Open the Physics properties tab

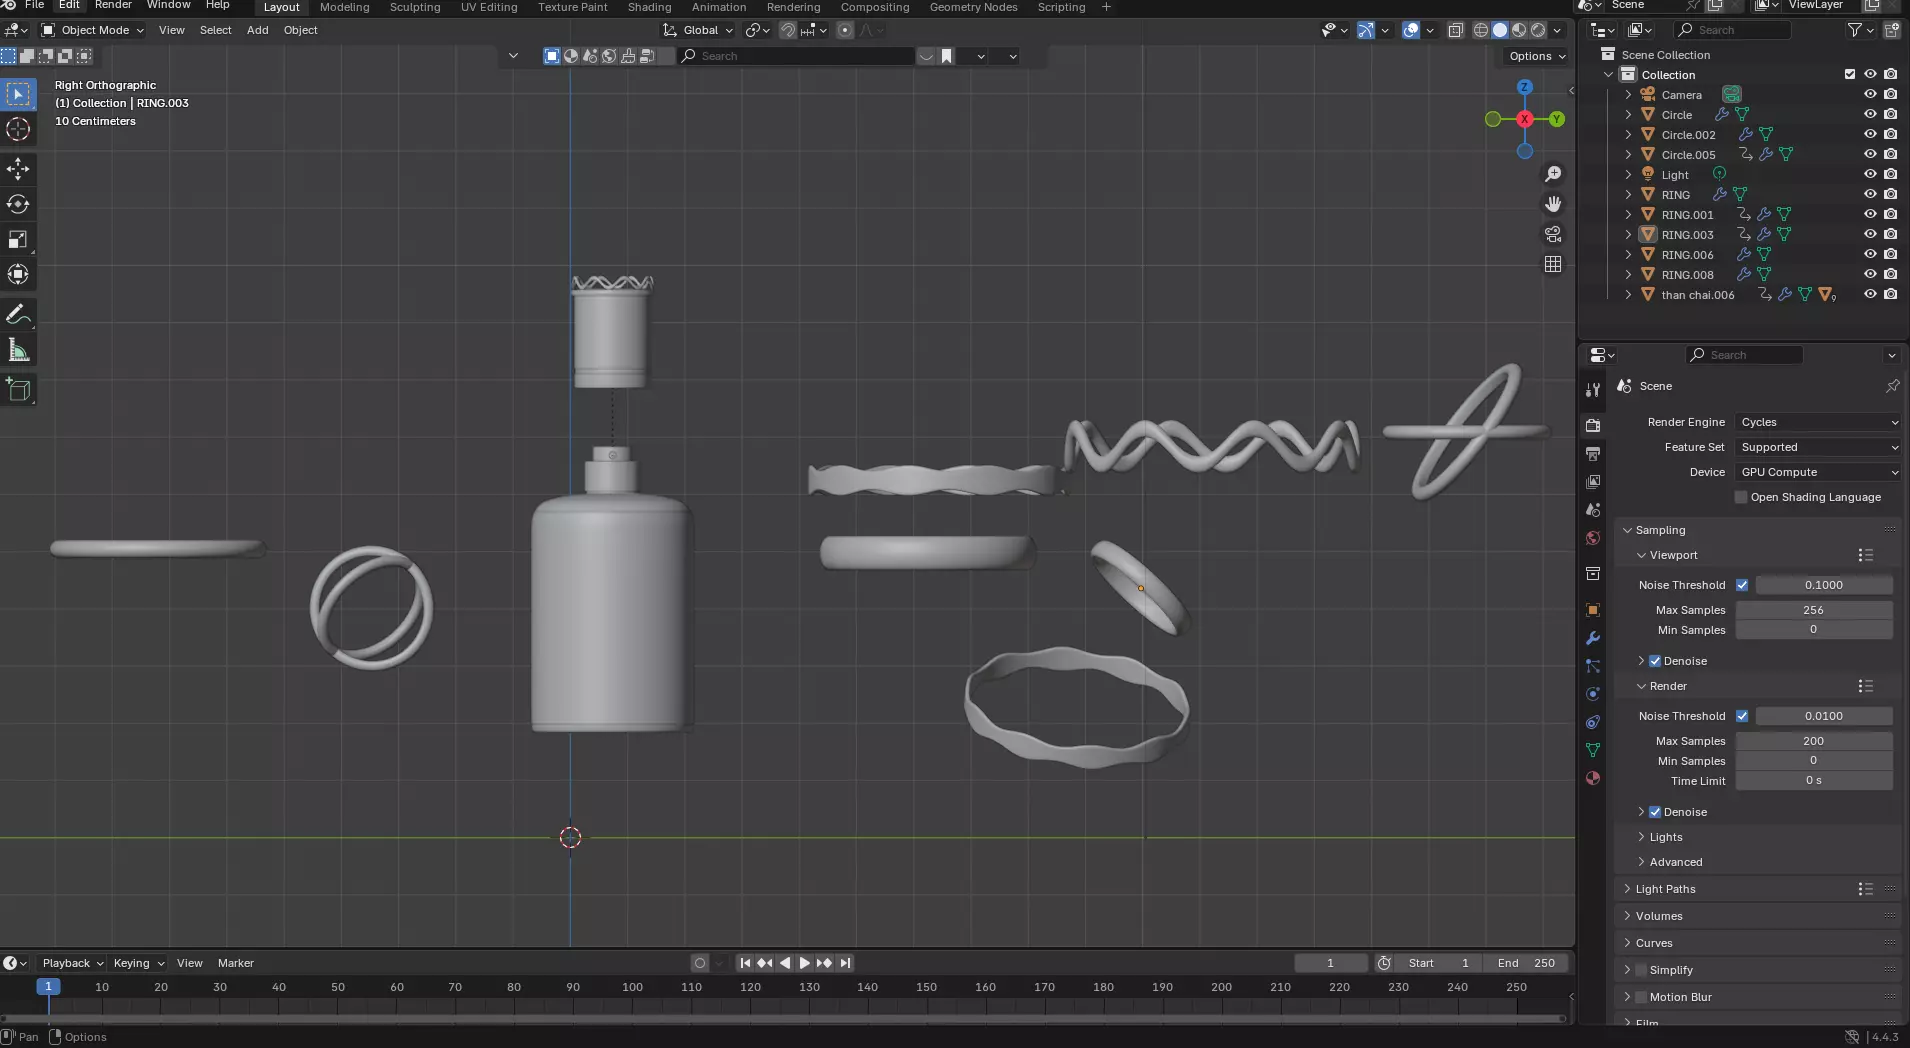[x=1593, y=694]
